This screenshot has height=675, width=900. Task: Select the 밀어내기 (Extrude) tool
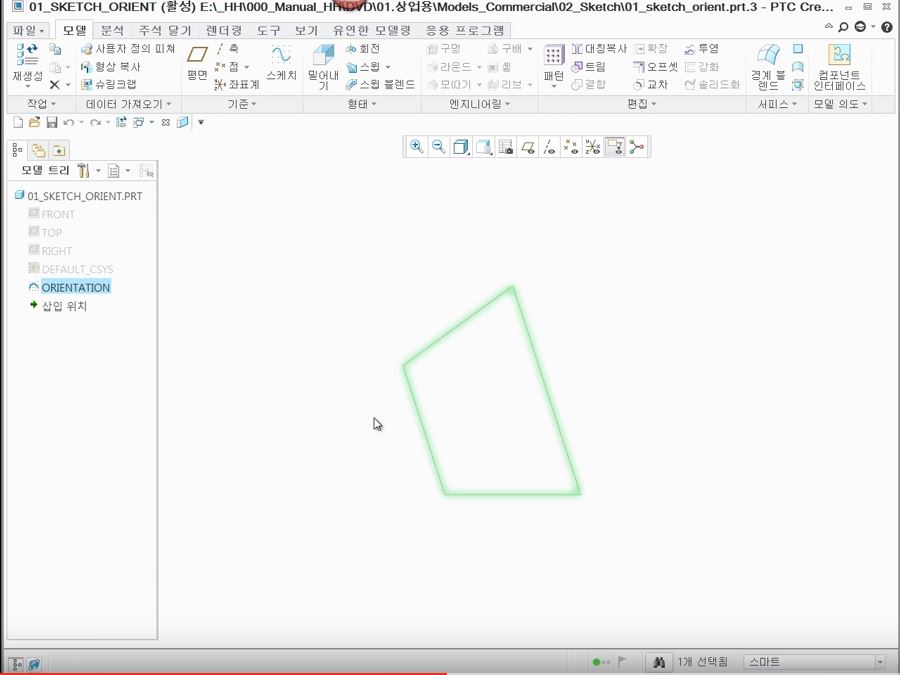323,68
